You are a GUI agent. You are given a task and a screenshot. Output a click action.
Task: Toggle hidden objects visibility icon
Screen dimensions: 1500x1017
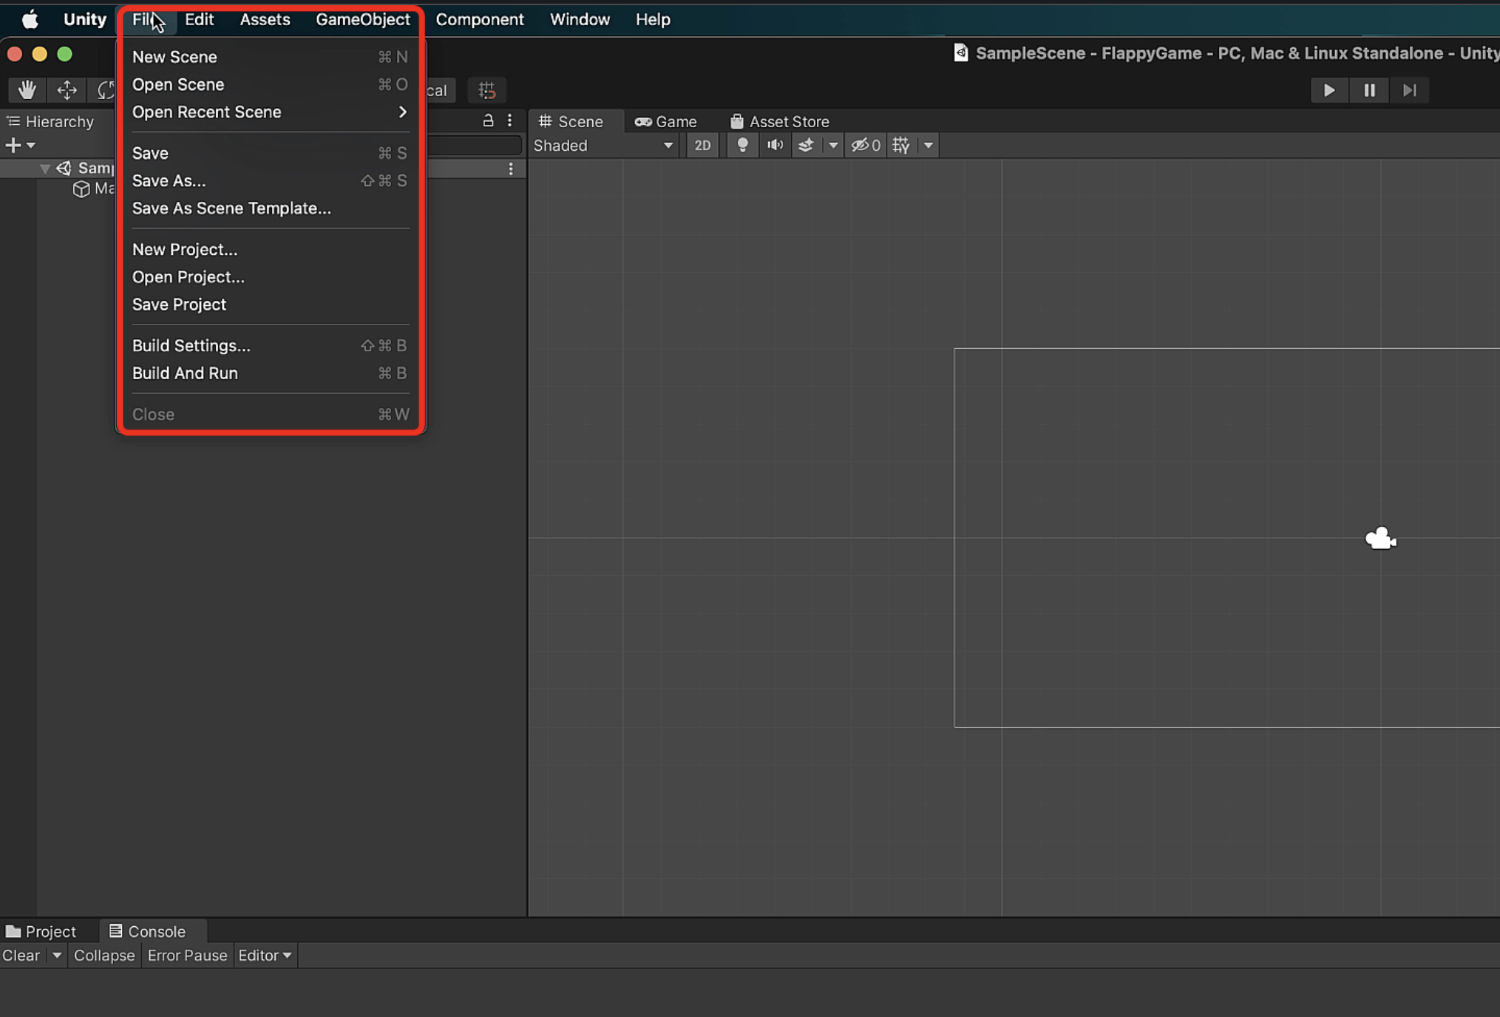coord(865,145)
